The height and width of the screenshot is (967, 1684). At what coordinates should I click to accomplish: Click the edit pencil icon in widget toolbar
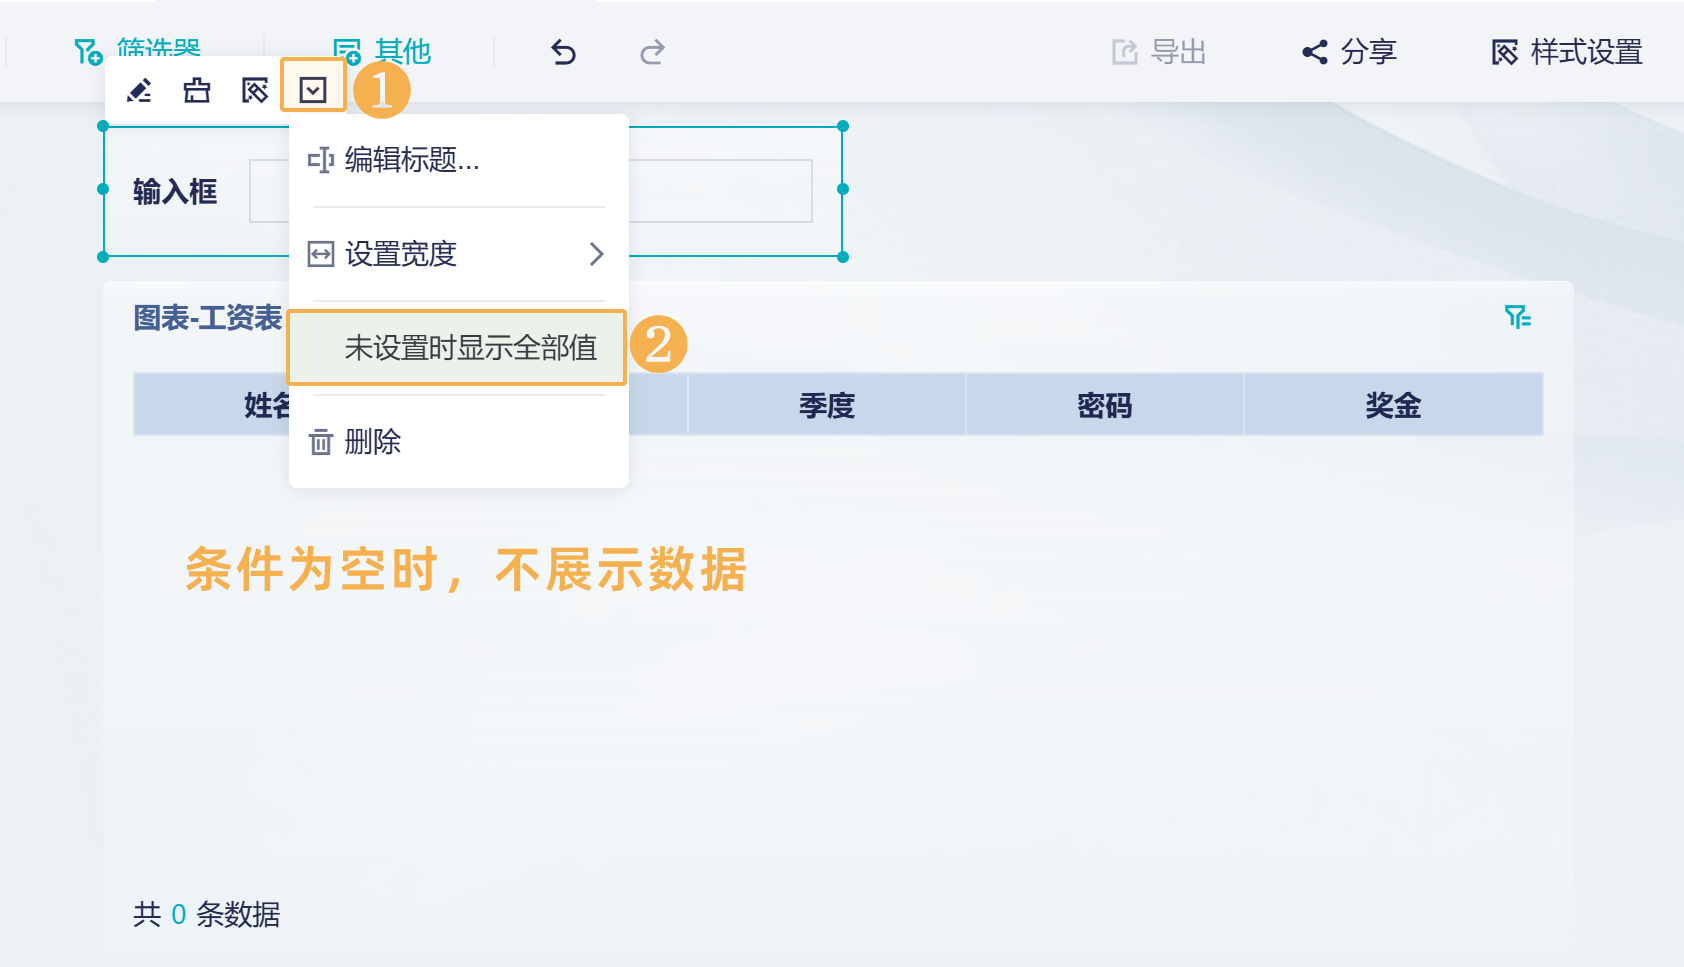(139, 91)
